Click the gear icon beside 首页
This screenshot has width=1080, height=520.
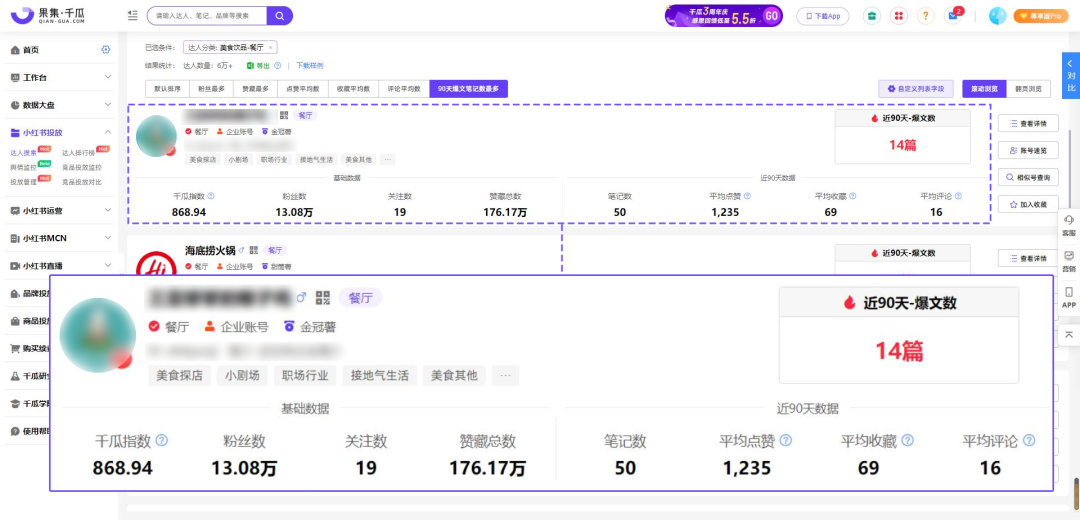[105, 50]
